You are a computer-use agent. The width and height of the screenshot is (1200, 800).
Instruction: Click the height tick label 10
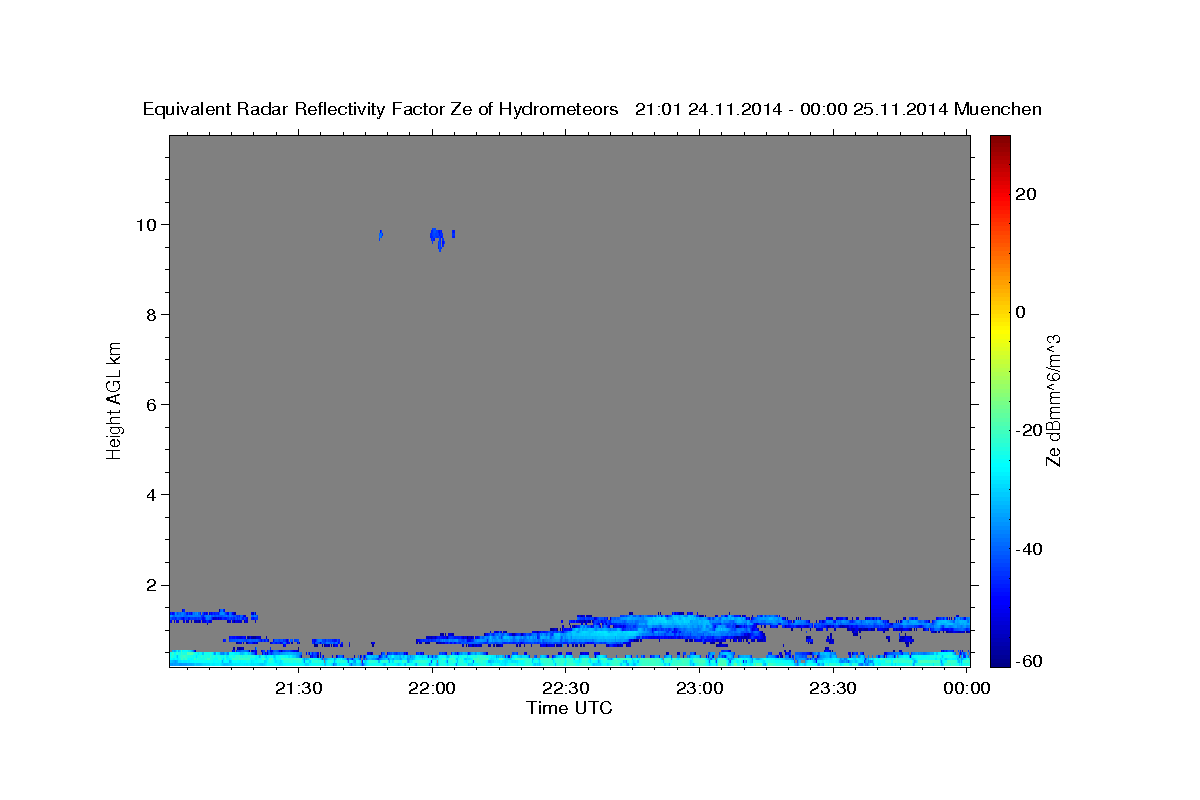tap(148, 224)
